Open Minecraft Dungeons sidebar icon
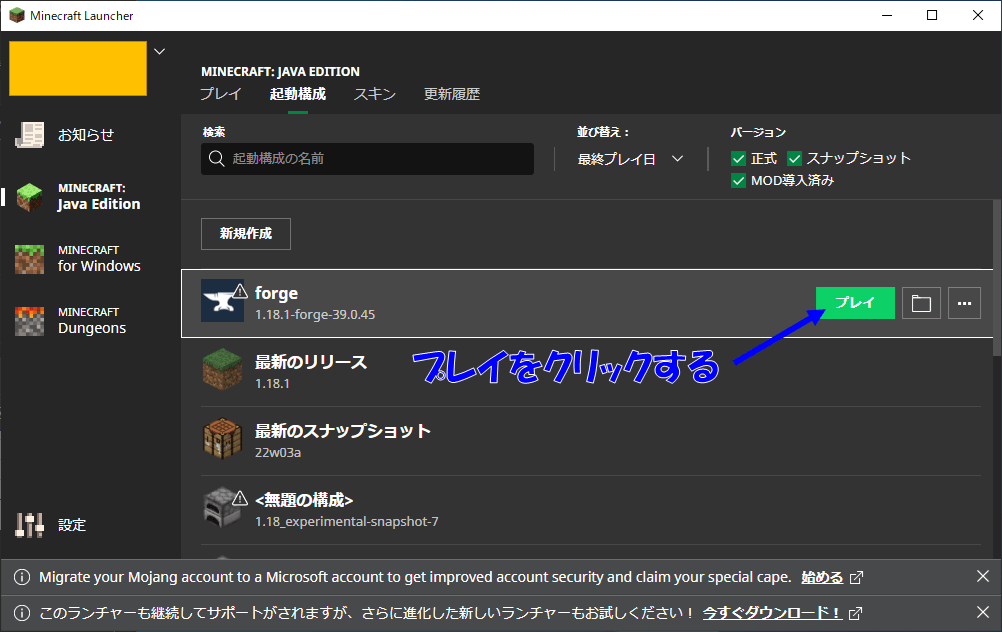 (x=29, y=321)
